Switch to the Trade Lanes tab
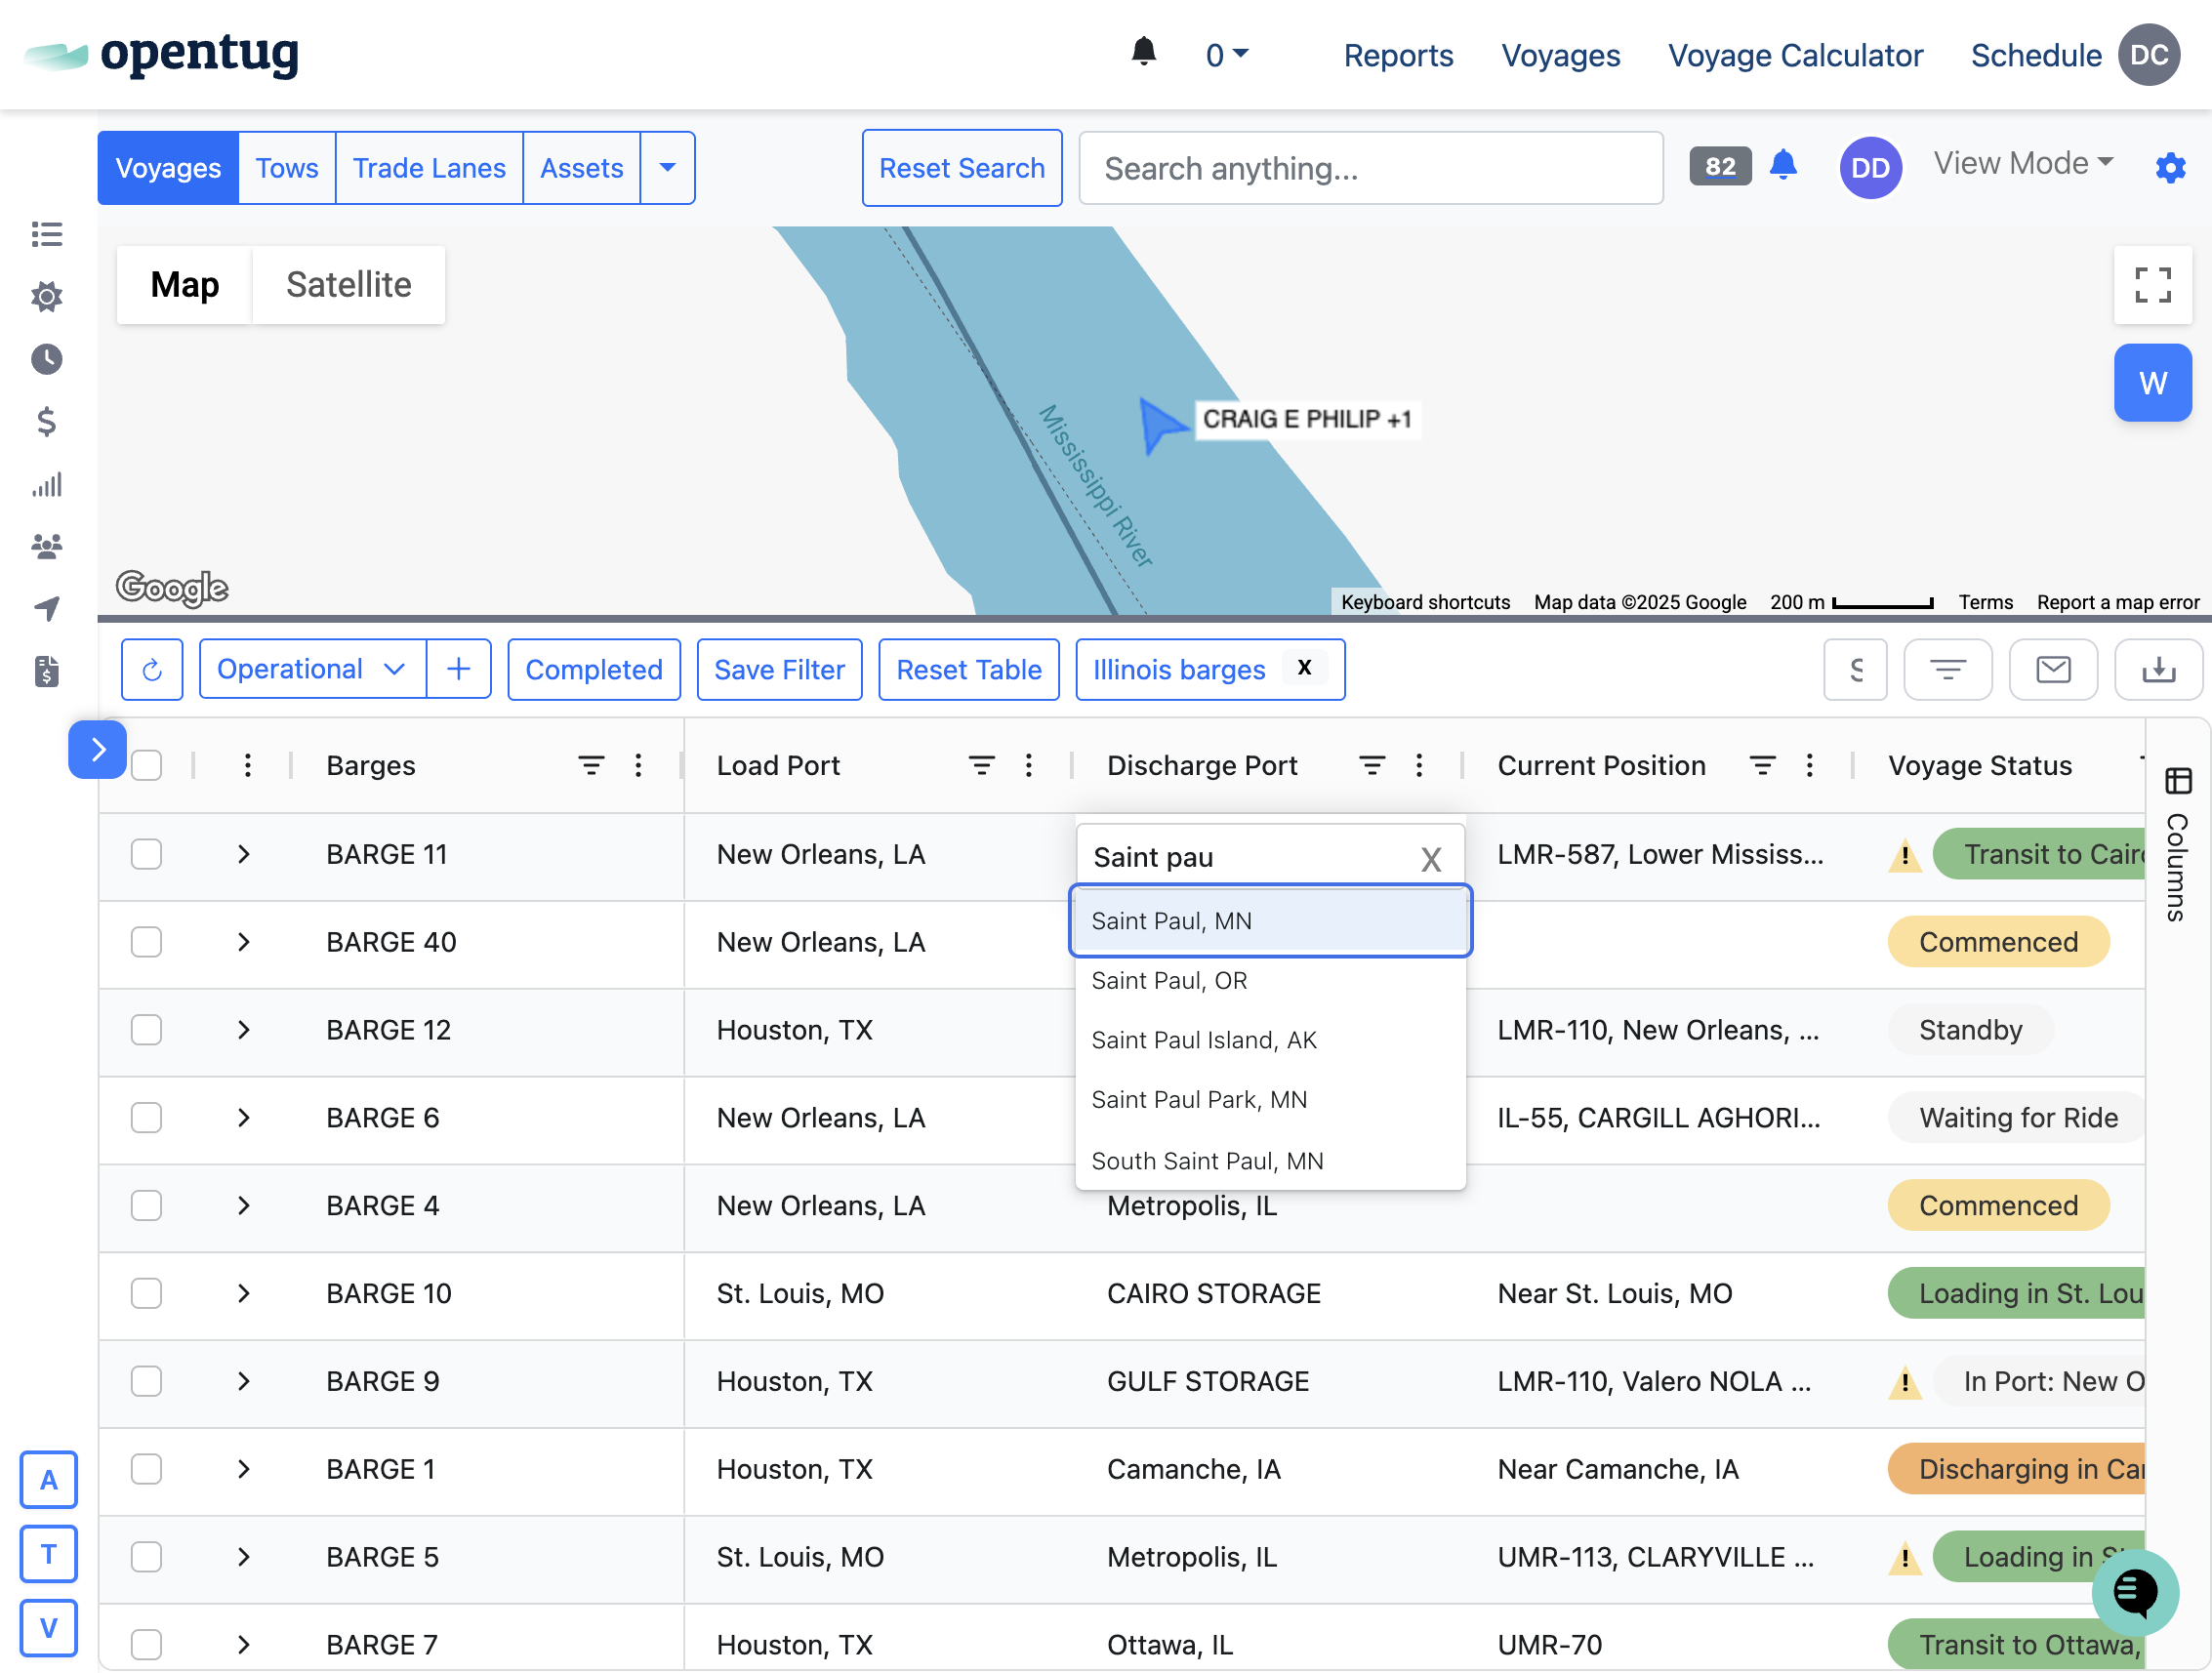The image size is (2212, 1673). pyautogui.click(x=429, y=168)
